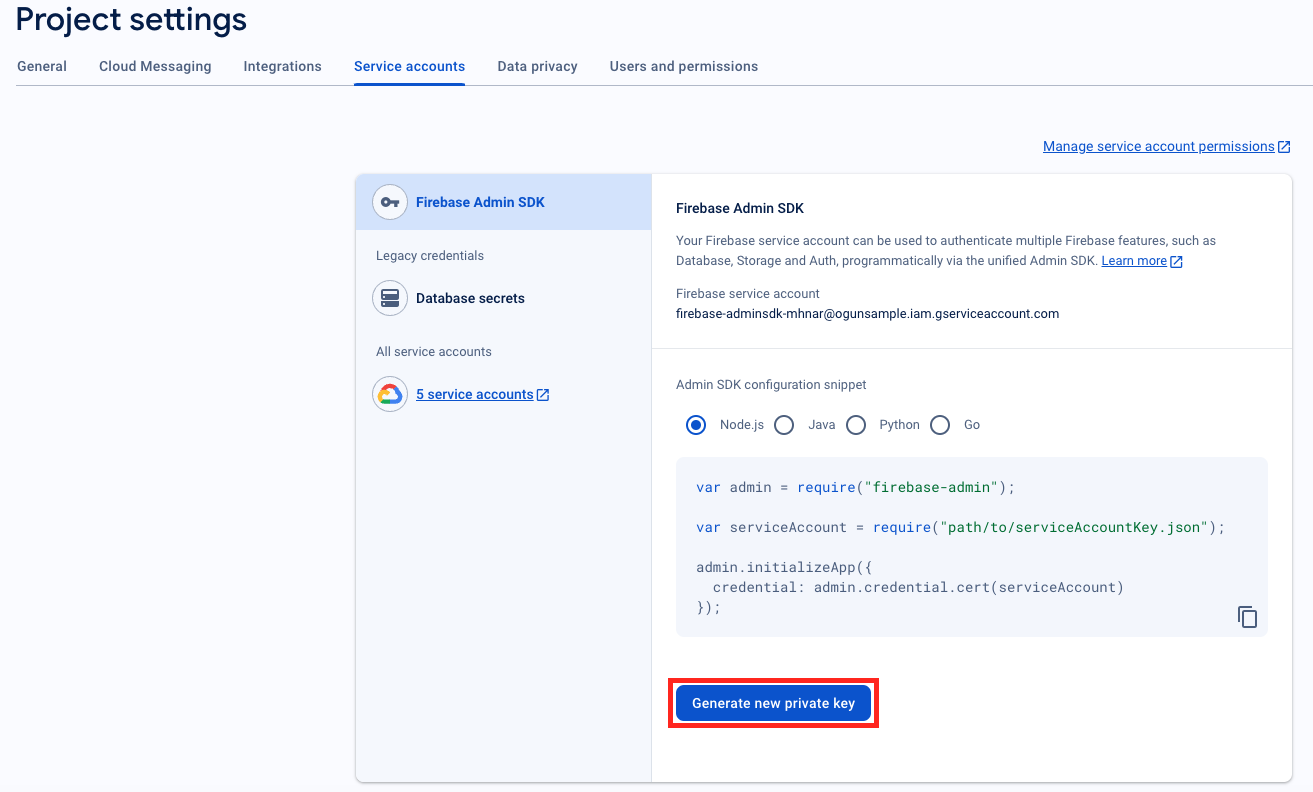Image resolution: width=1313 pixels, height=792 pixels.
Task: Click external link icon beside 5 service accounts
Action: (543, 395)
